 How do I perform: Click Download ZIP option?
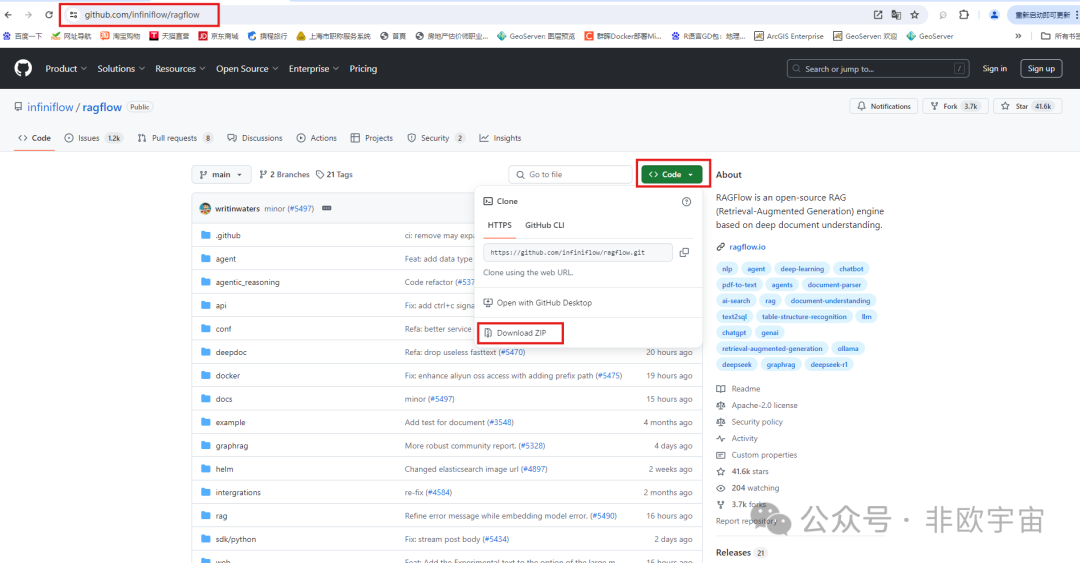(x=521, y=333)
